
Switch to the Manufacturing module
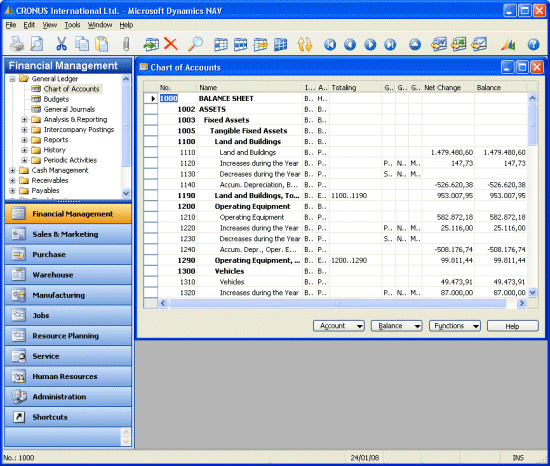[x=68, y=295]
